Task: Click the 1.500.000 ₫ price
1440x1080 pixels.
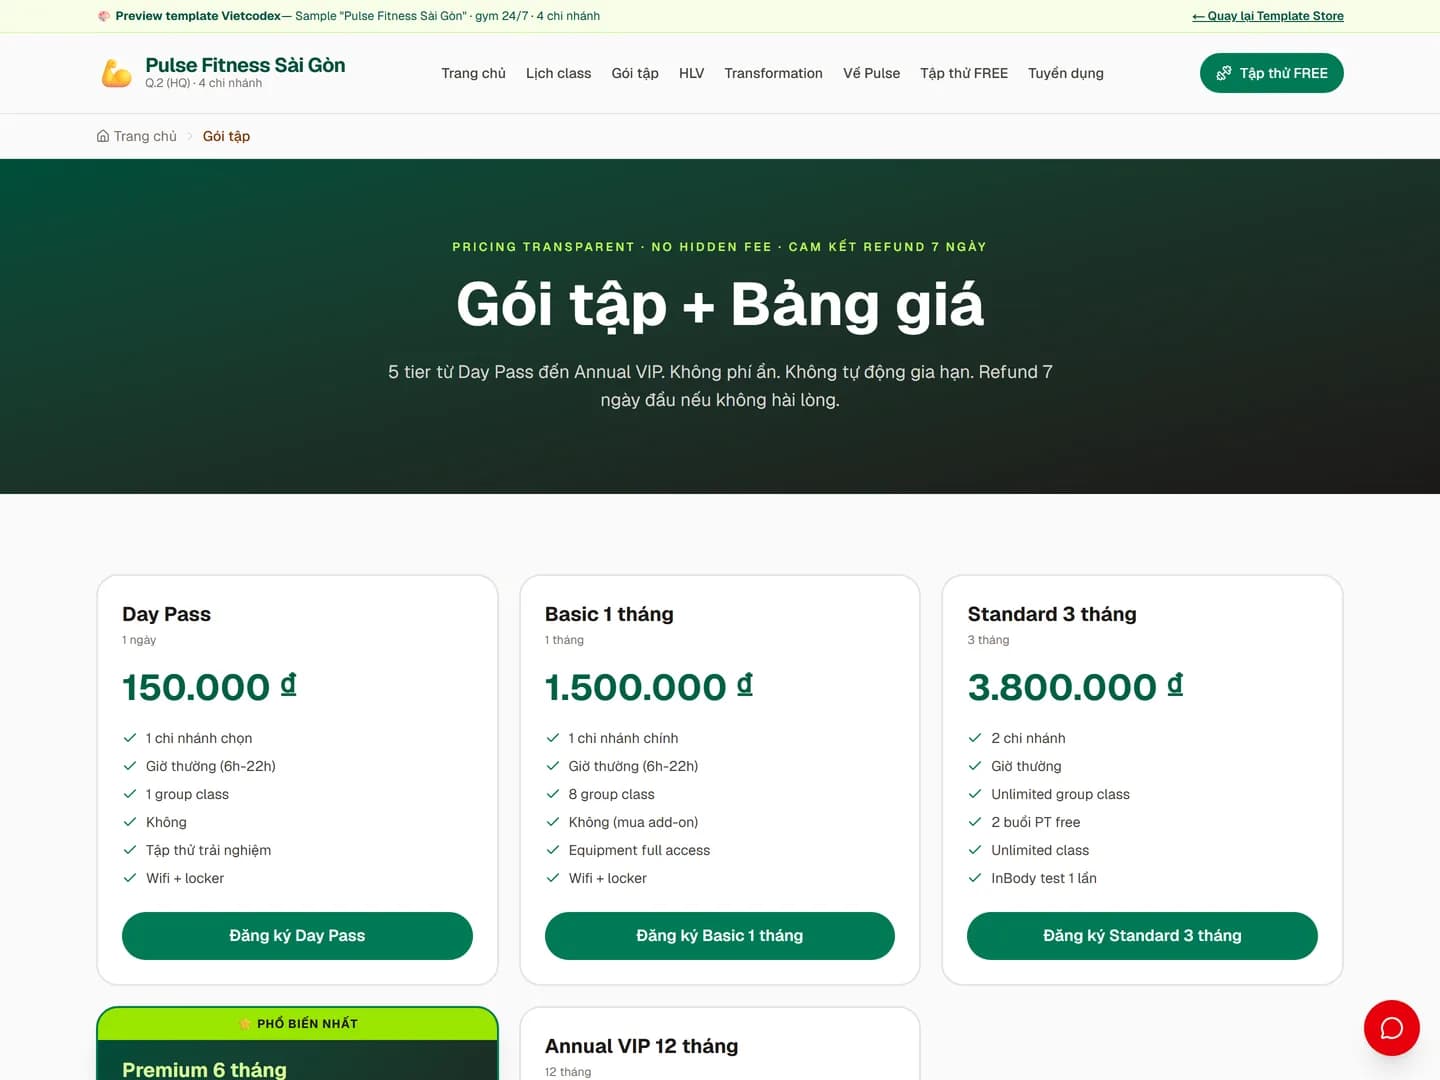Action: click(x=649, y=687)
